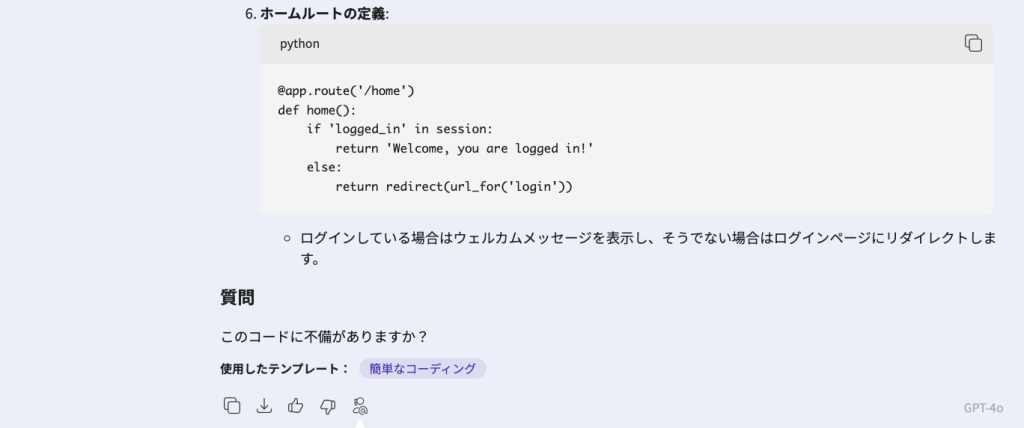Open the 簡単なコーディング template tag
The height and width of the screenshot is (428, 1024).
422,368
